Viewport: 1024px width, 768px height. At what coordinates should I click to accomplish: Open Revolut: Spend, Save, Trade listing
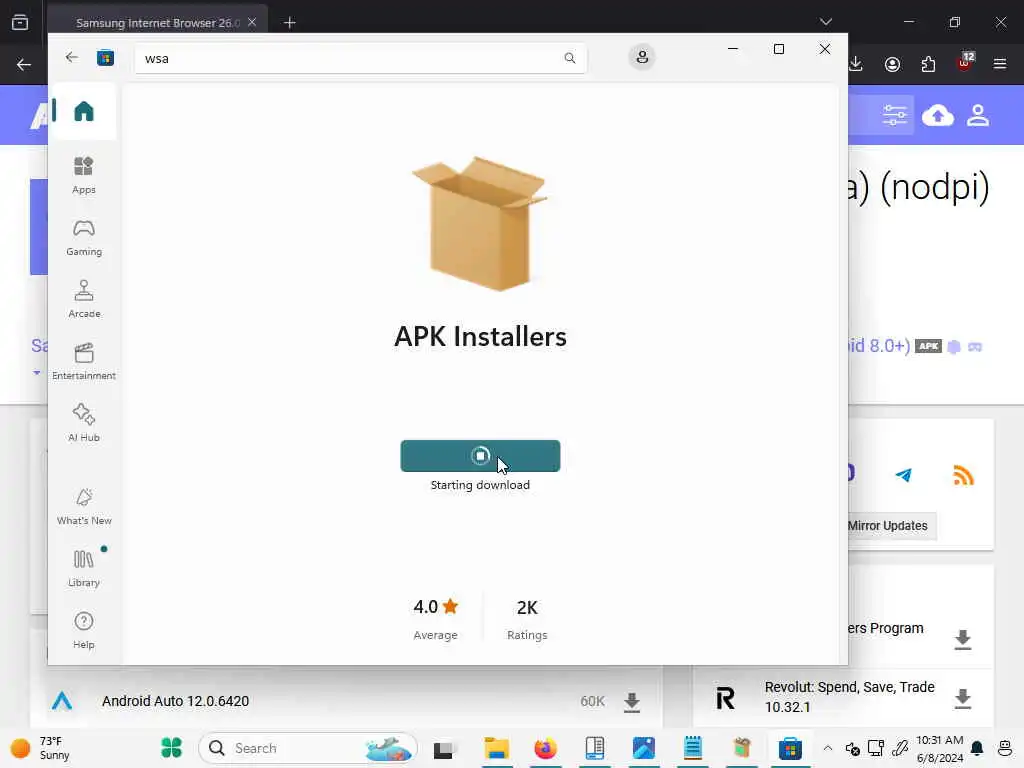[x=849, y=697]
